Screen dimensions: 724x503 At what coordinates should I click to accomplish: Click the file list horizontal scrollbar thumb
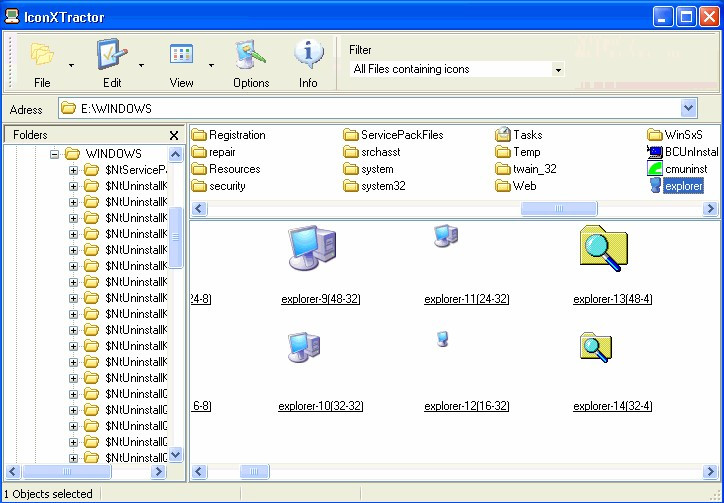559,209
